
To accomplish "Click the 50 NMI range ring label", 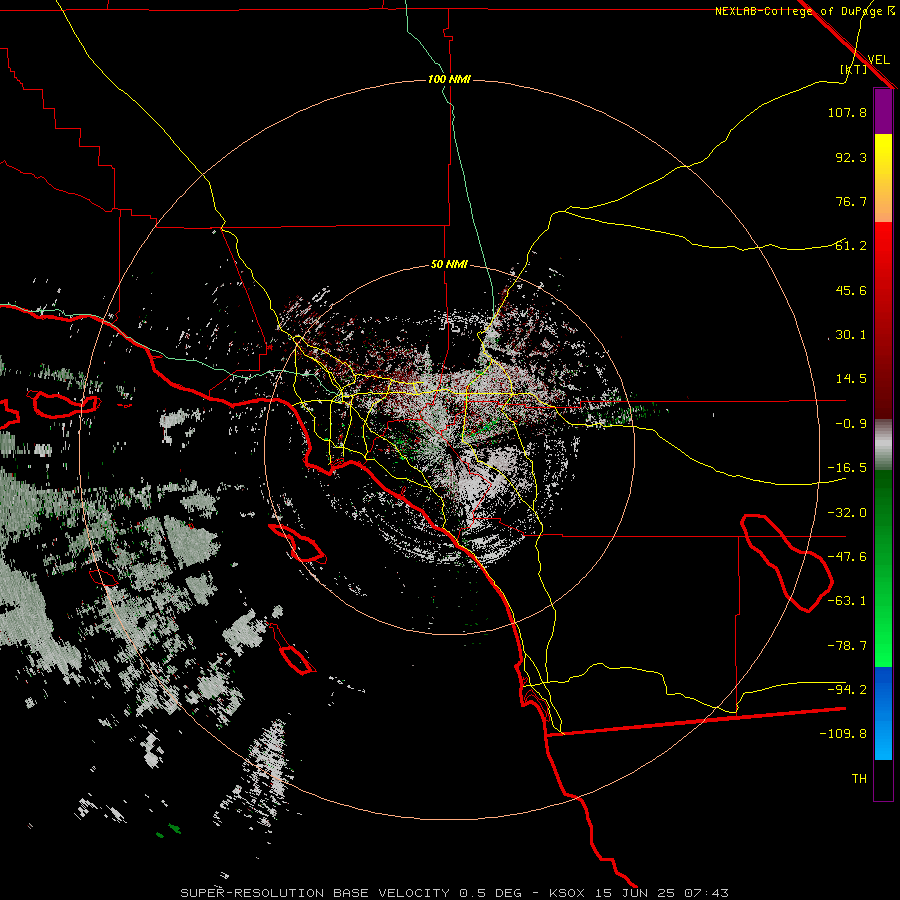I will click(449, 265).
